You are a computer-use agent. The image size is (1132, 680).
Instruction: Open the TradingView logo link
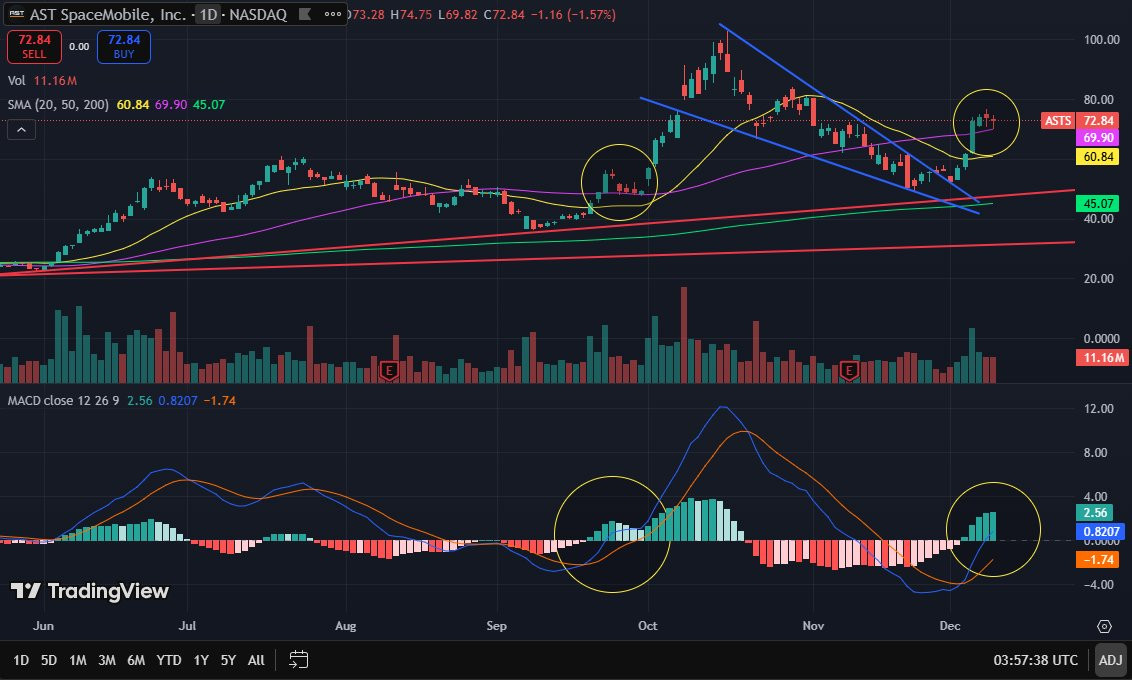[x=90, y=591]
